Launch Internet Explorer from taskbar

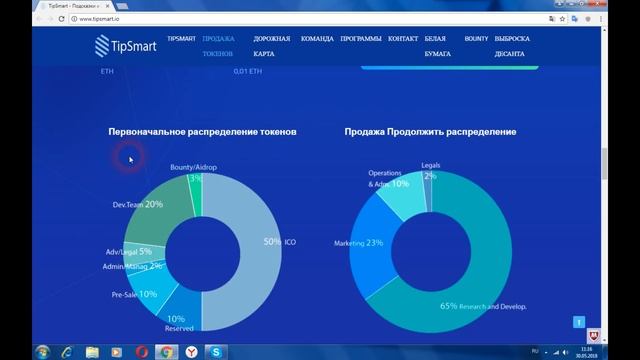67,352
